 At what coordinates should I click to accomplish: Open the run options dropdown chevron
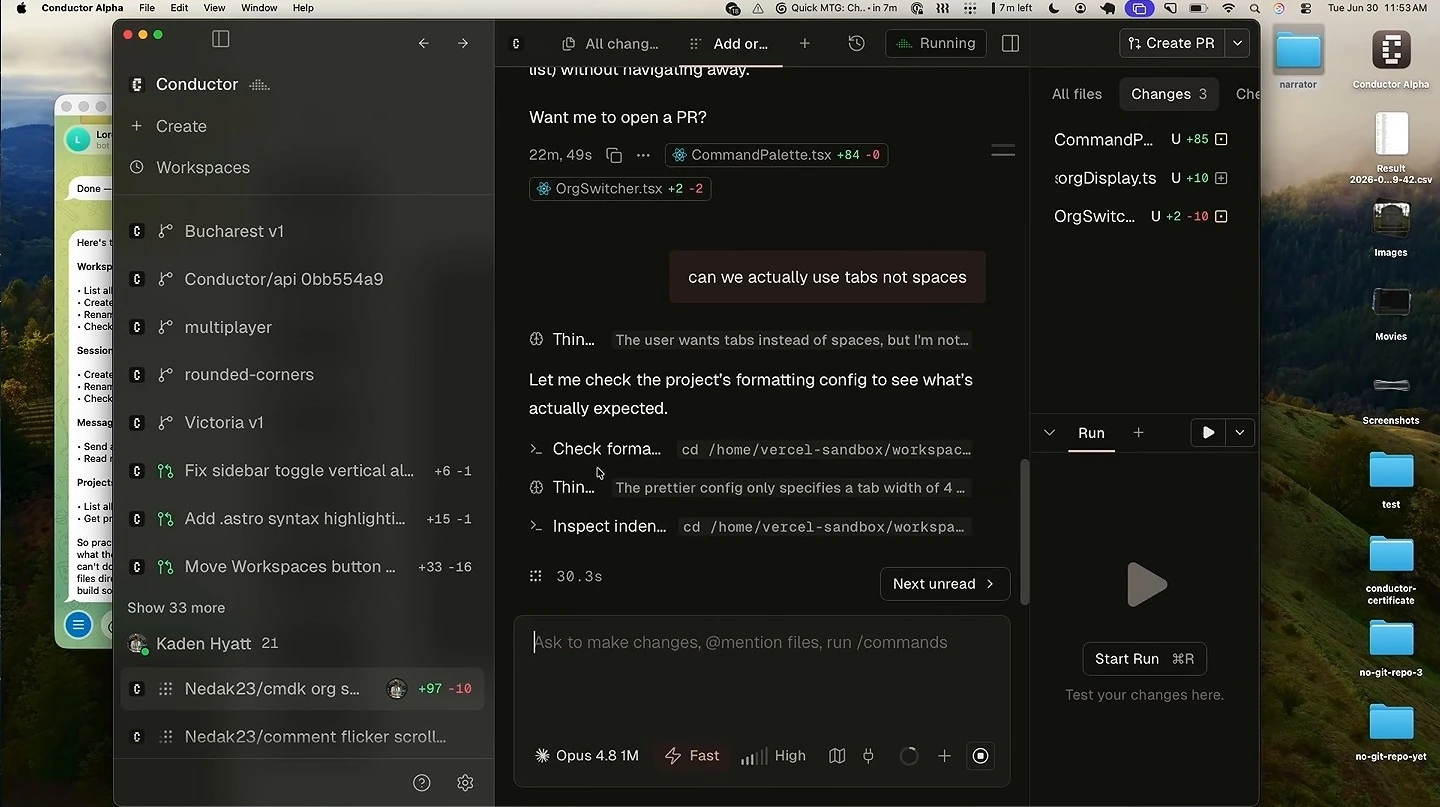[x=1240, y=432]
